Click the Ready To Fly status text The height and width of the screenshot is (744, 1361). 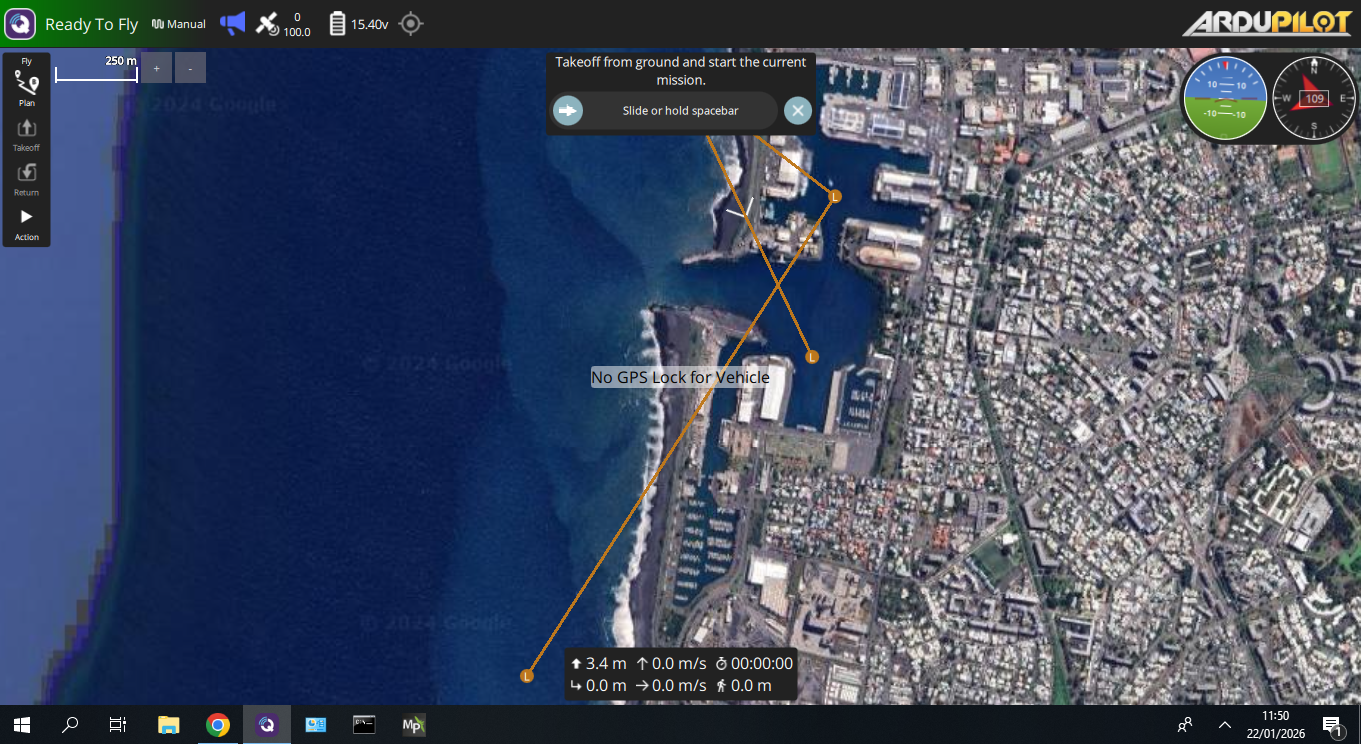[91, 24]
